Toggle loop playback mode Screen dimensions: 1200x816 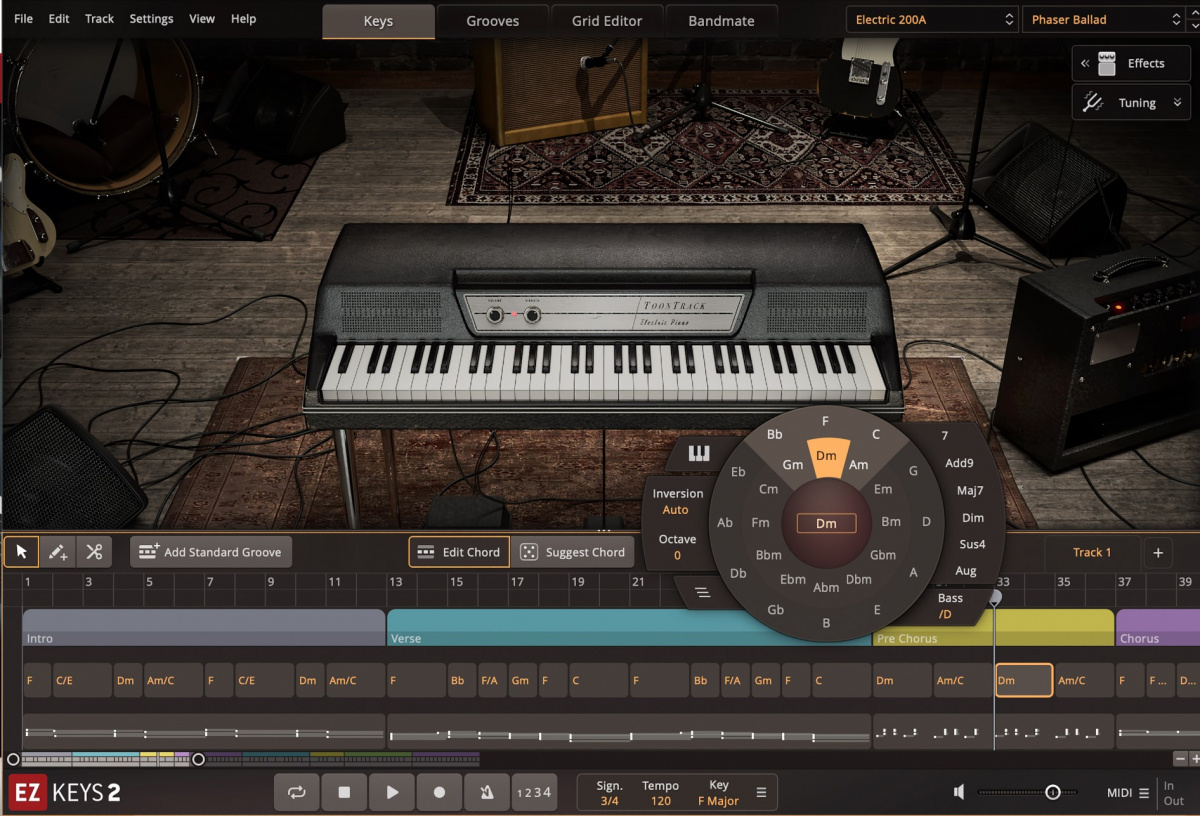(x=296, y=791)
